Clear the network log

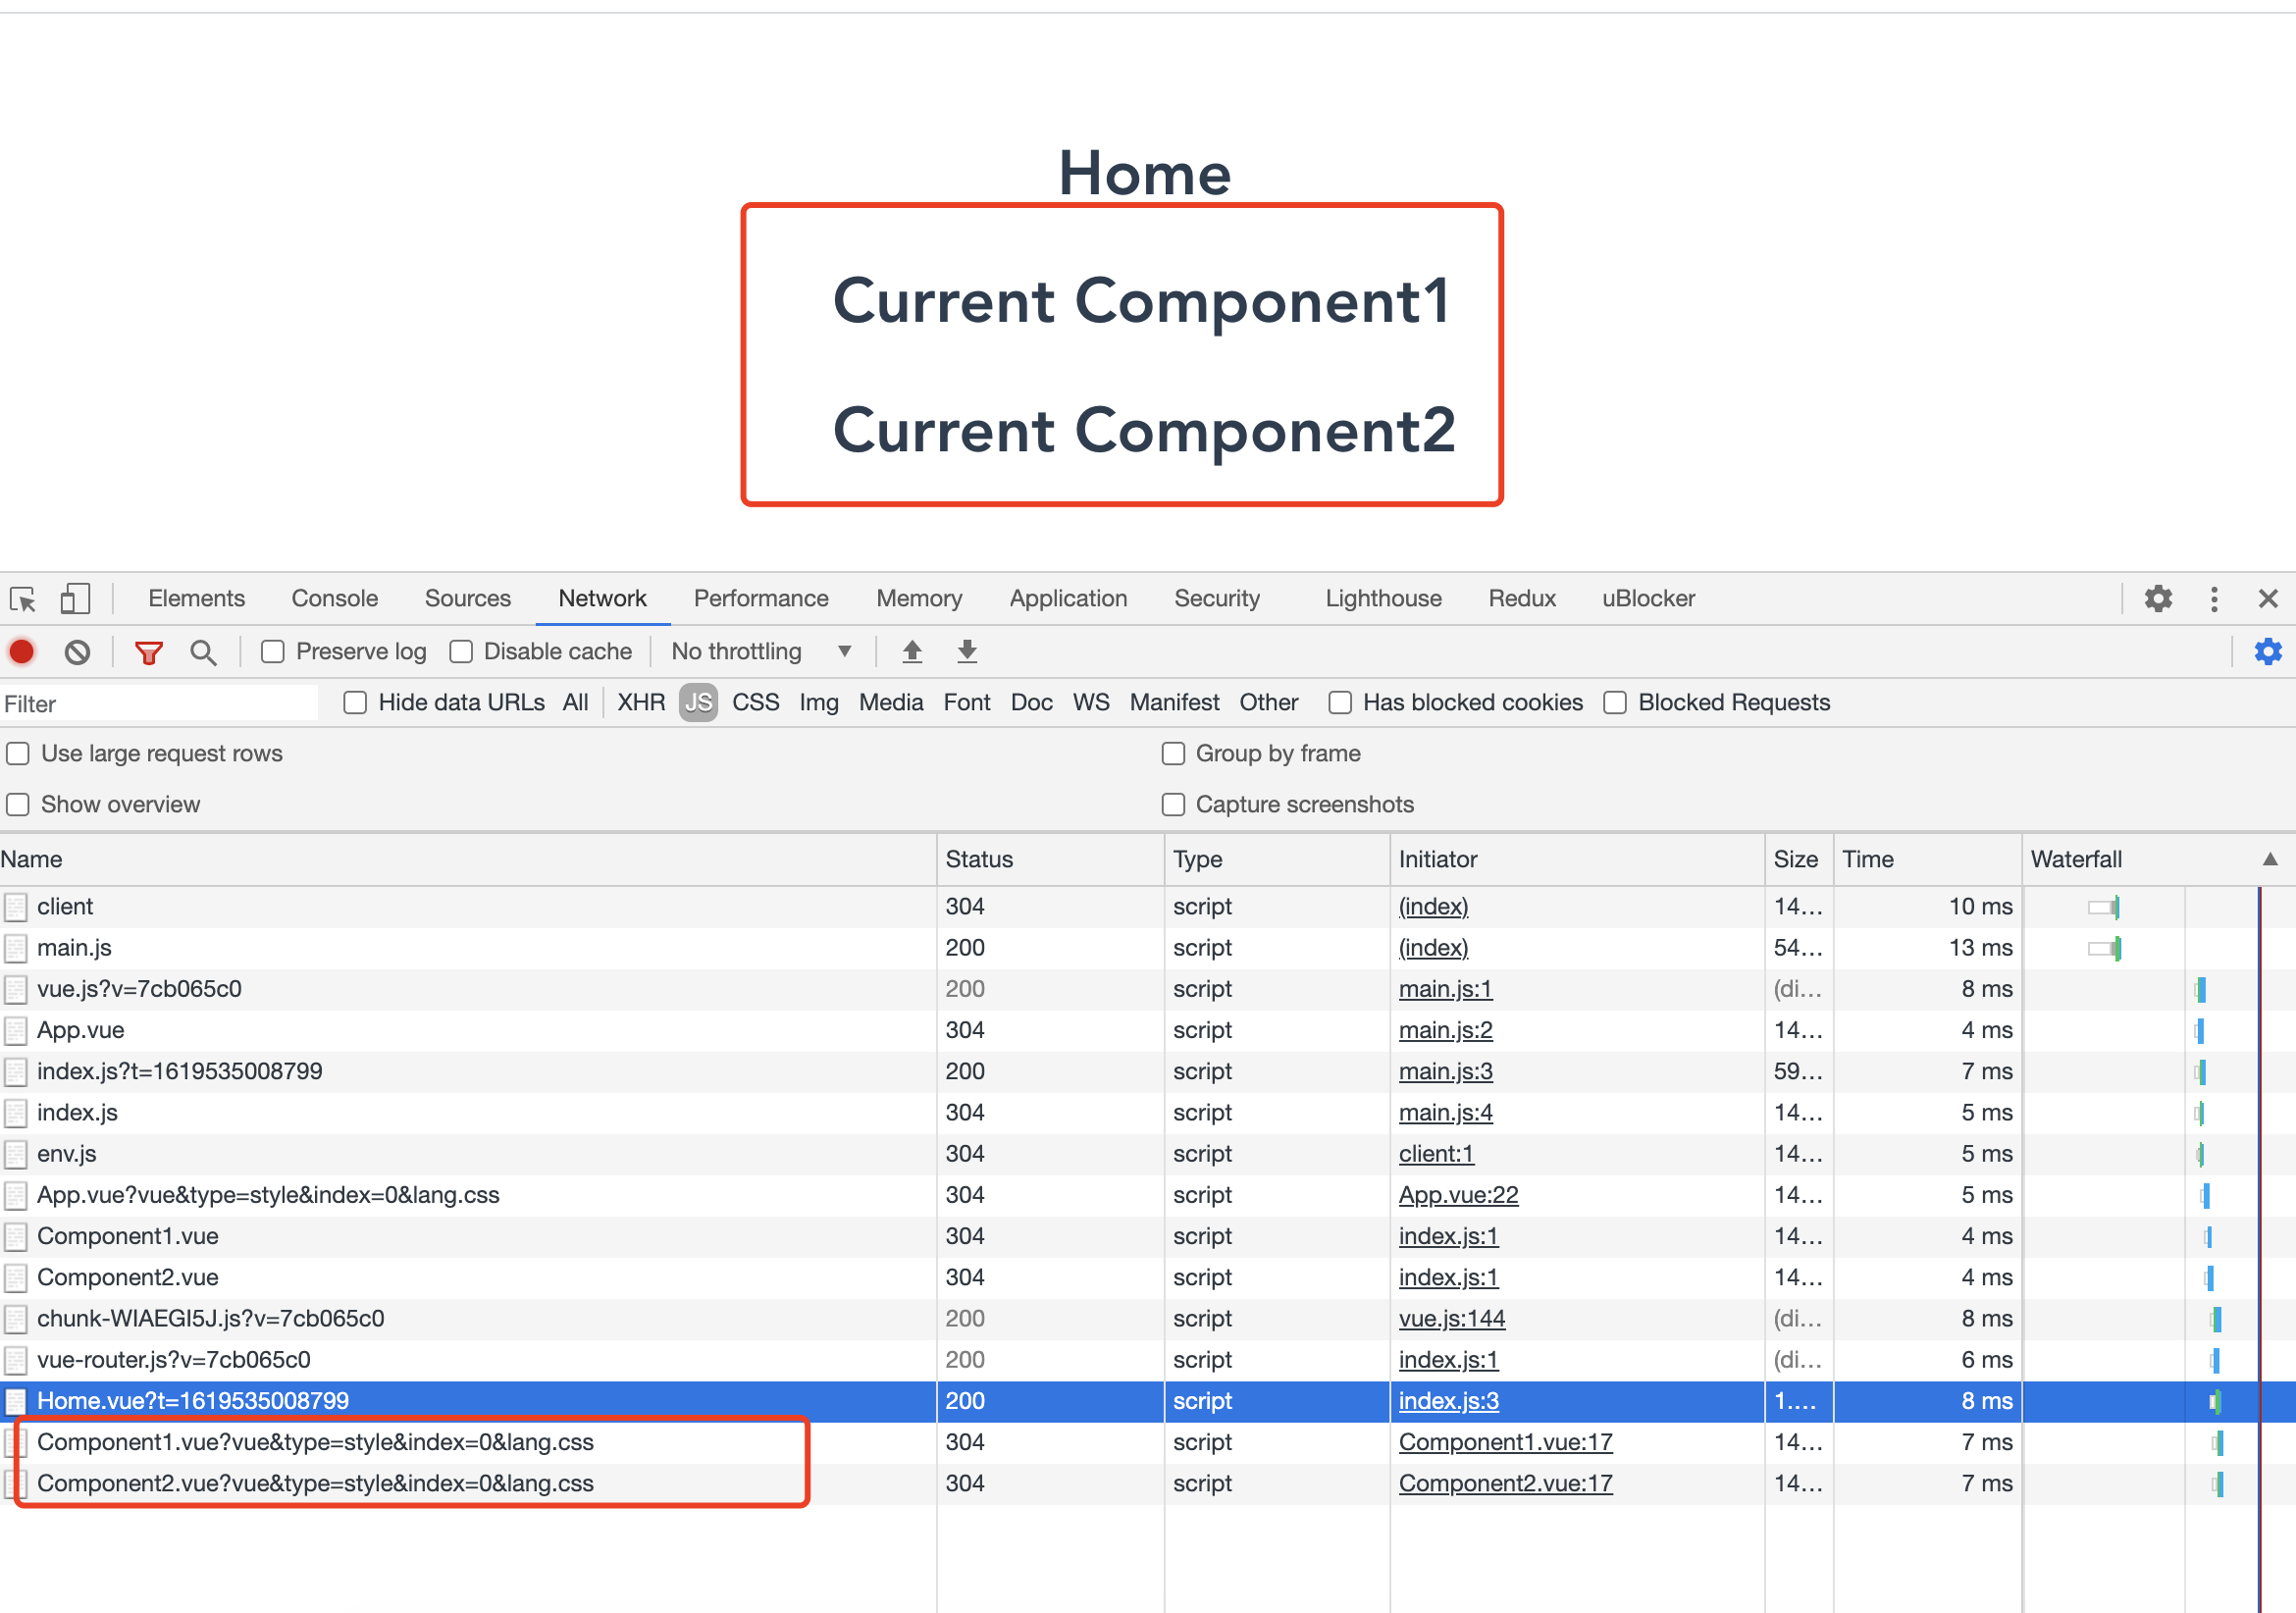click(77, 652)
